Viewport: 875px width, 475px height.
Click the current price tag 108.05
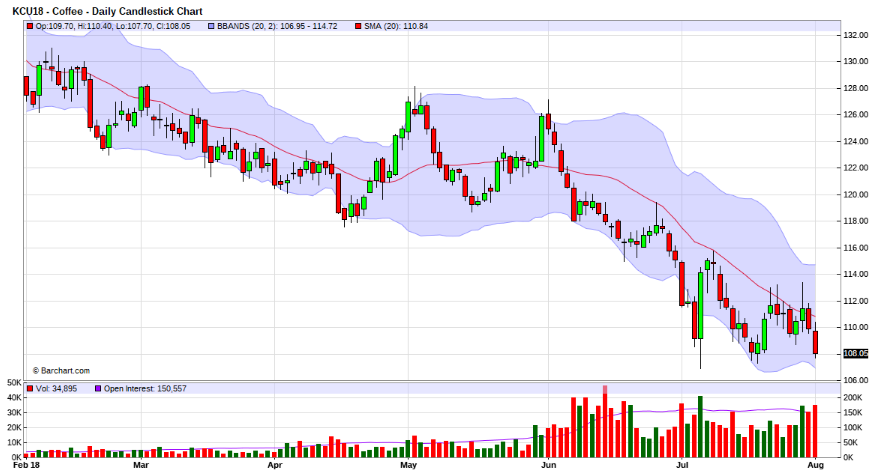pos(855,353)
